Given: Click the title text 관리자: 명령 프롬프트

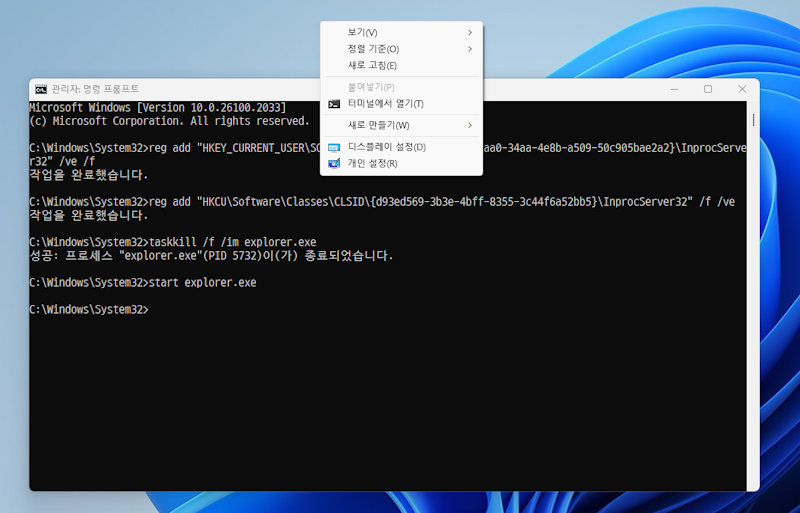Looking at the screenshot, I should click(95, 89).
